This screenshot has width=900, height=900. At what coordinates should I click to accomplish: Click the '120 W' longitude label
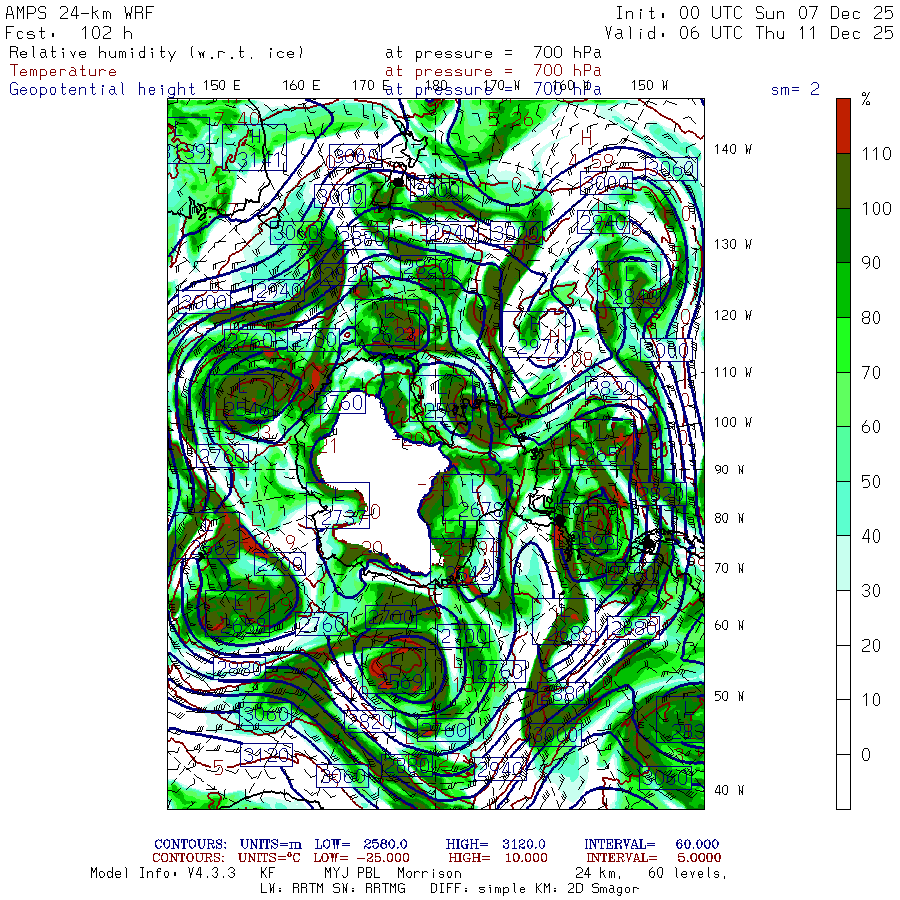pos(733,316)
